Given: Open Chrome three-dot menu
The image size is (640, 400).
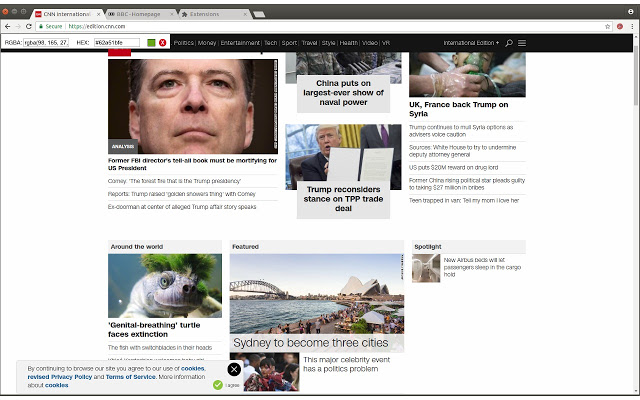Looking at the screenshot, I should coord(631,26).
